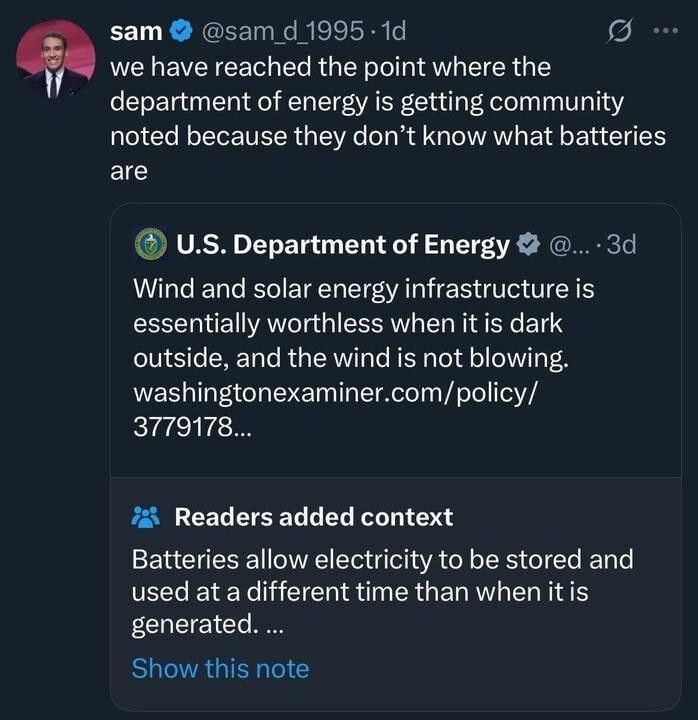Screen dimensions: 698x720
Task: Click the Department of Energy seal icon
Action: [x=151, y=244]
